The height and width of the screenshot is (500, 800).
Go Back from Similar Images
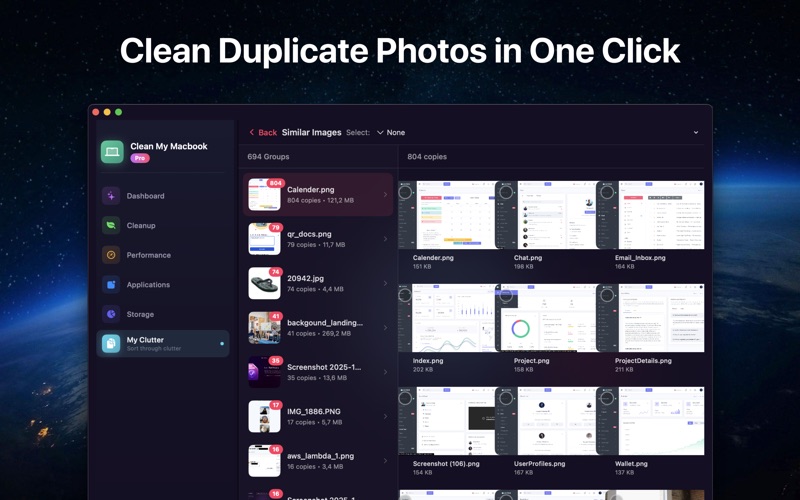pos(263,133)
